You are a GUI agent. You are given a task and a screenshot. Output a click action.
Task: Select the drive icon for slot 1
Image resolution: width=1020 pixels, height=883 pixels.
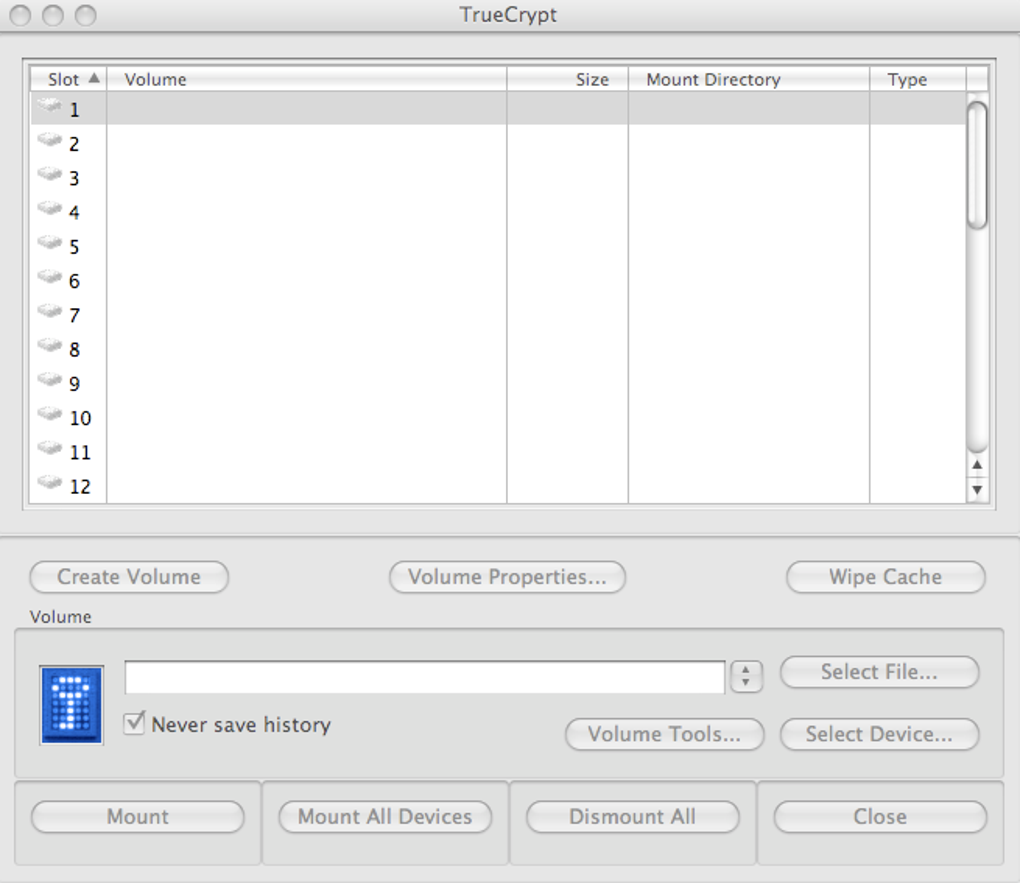49,105
